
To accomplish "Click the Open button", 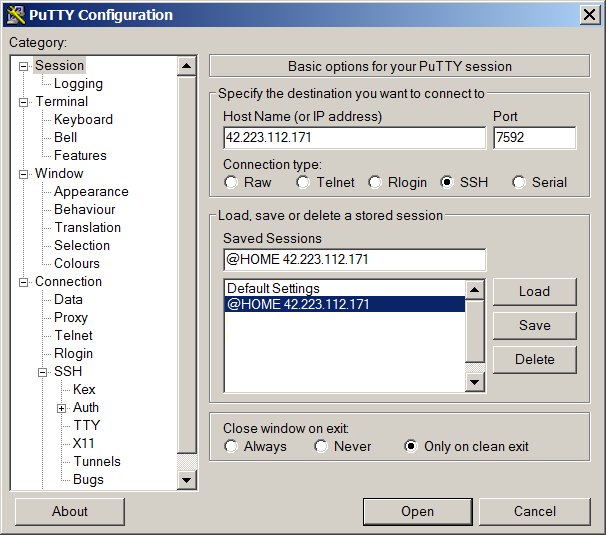I will point(418,511).
